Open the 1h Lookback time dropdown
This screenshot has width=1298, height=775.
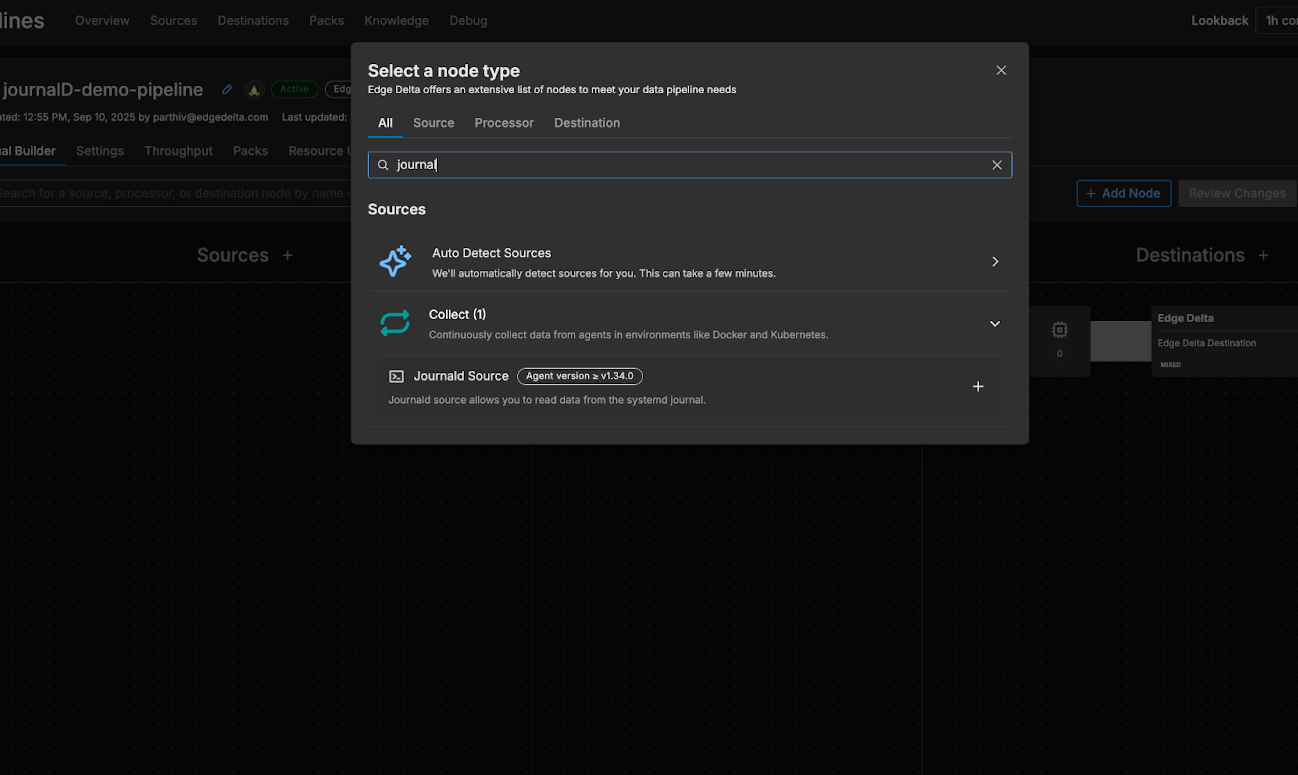coord(1278,20)
